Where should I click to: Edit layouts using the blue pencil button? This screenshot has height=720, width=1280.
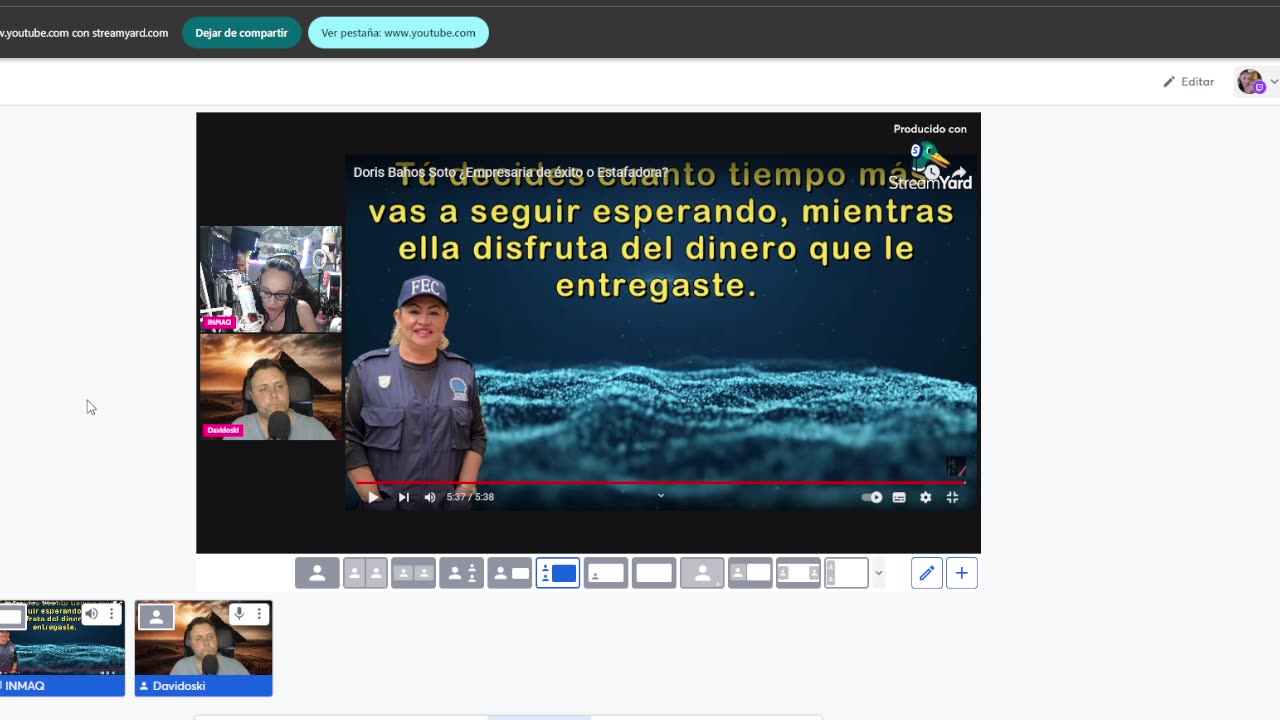[x=927, y=573]
